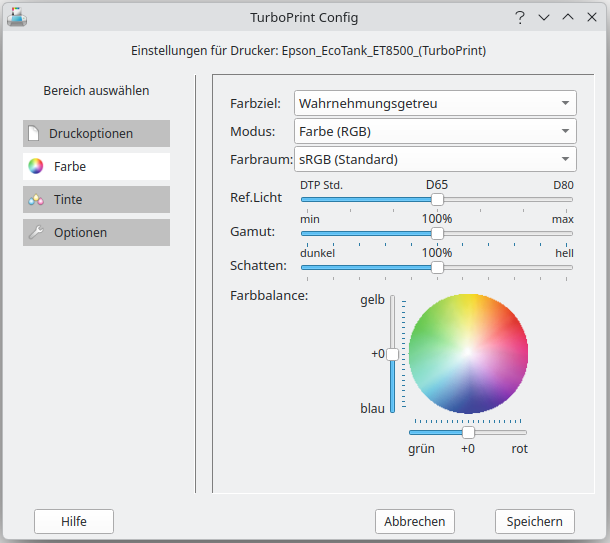The height and width of the screenshot is (543, 610).
Task: Open the Farbziel dropdown
Action: click(435, 103)
